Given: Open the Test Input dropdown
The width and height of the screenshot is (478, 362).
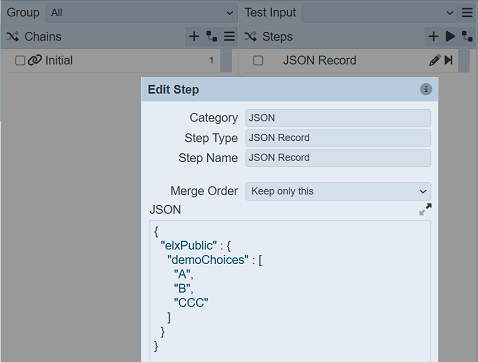Looking at the screenshot, I should pos(379,13).
